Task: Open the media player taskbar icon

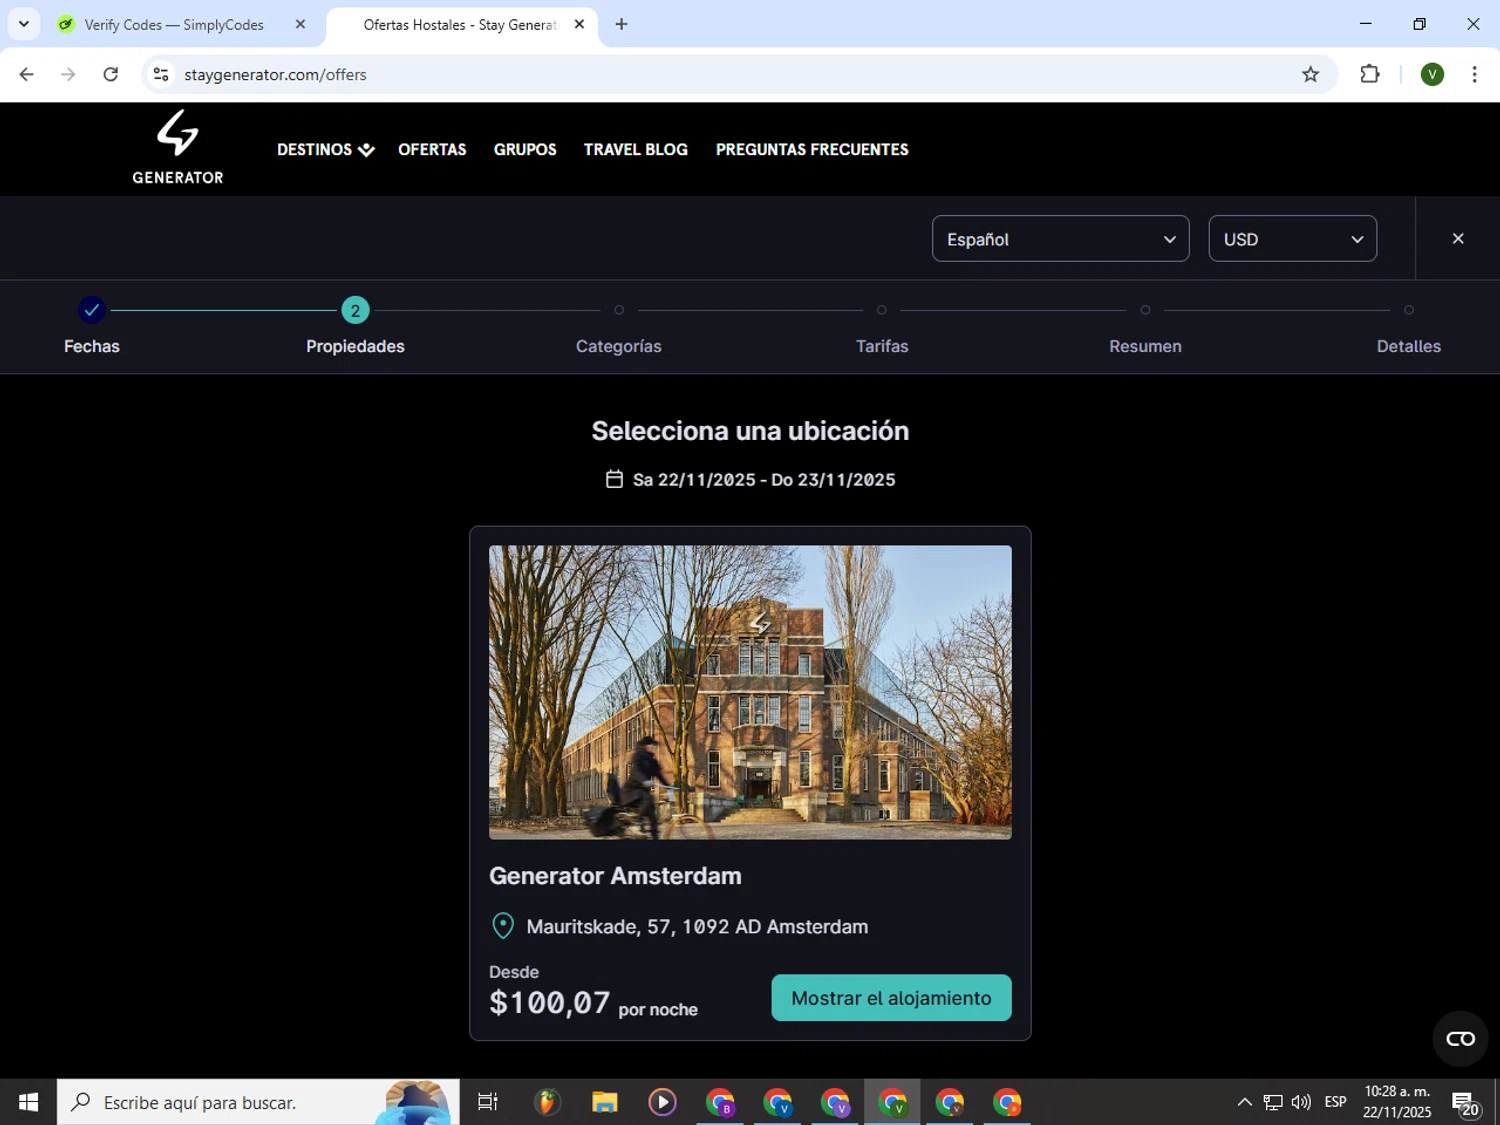Action: pos(662,1102)
